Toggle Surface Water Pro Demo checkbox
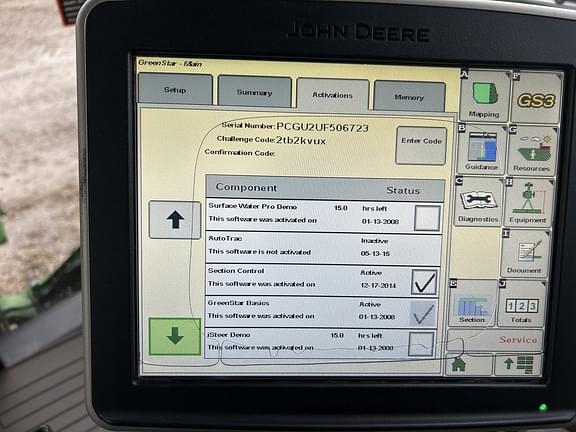The height and width of the screenshot is (432, 576). click(427, 218)
